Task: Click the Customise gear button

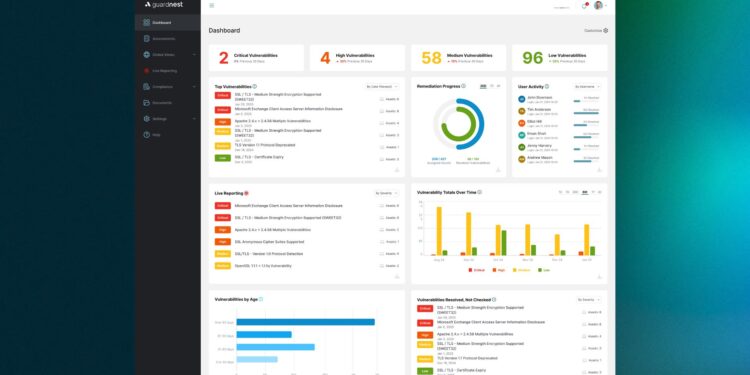Action: [x=596, y=31]
